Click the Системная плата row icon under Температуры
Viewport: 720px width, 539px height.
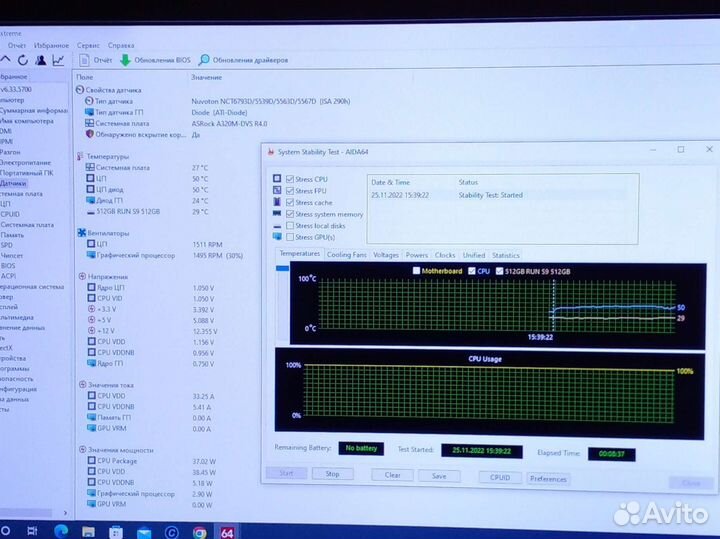click(x=90, y=167)
